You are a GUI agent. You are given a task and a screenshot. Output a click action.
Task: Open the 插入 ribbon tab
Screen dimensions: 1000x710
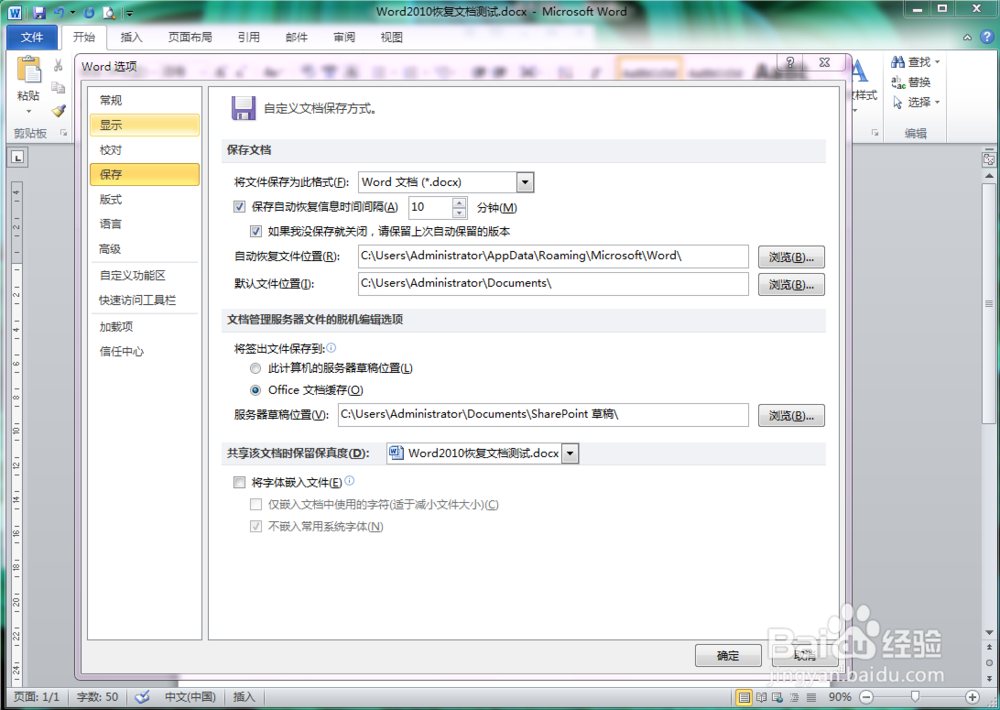[131, 37]
